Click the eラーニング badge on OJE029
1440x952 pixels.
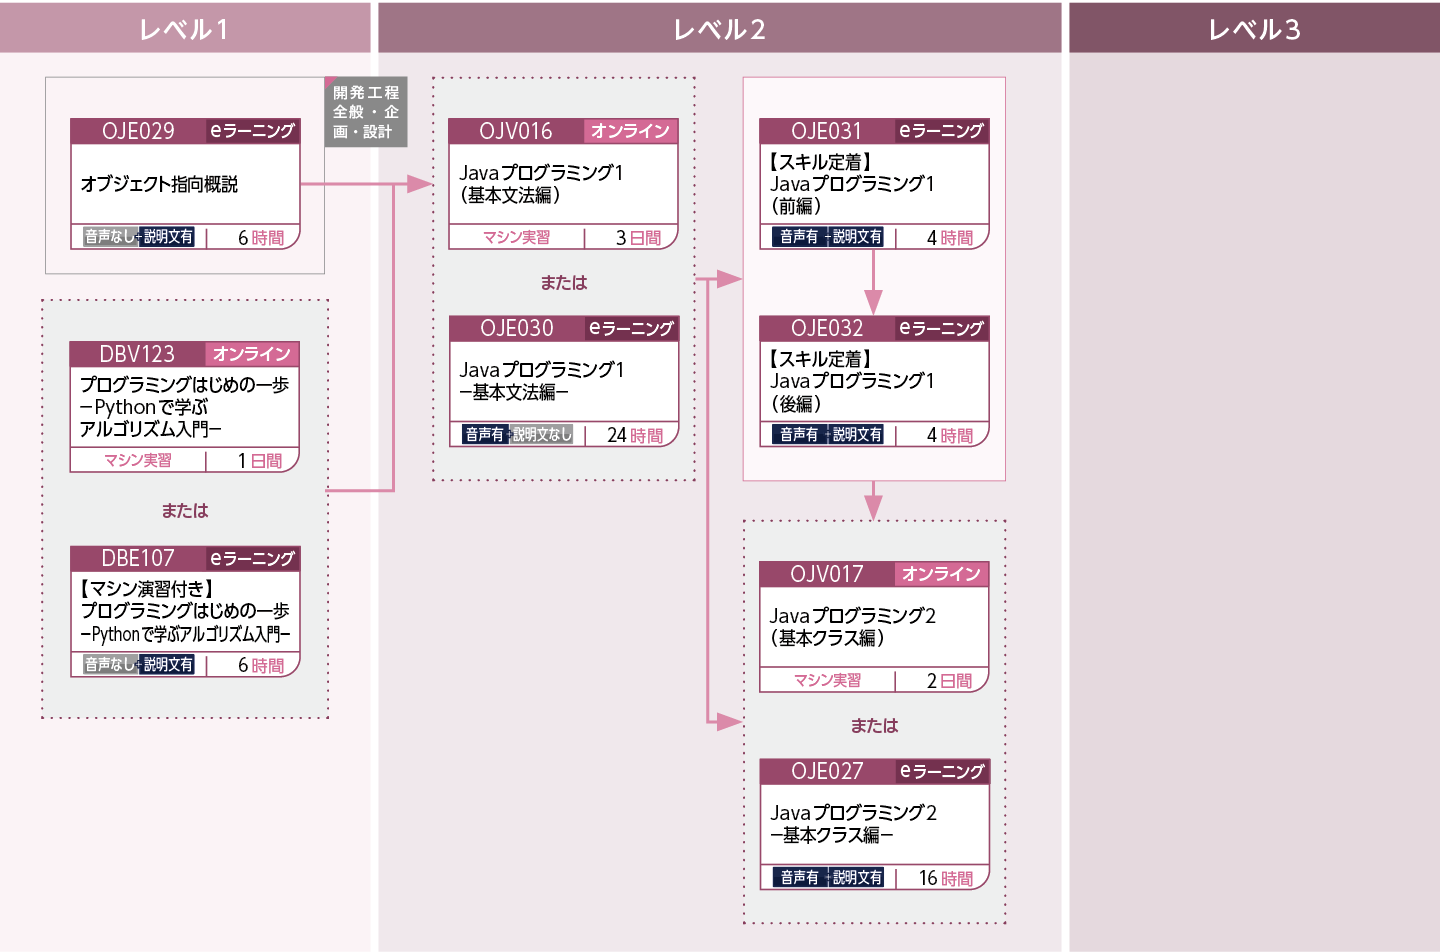(252, 131)
